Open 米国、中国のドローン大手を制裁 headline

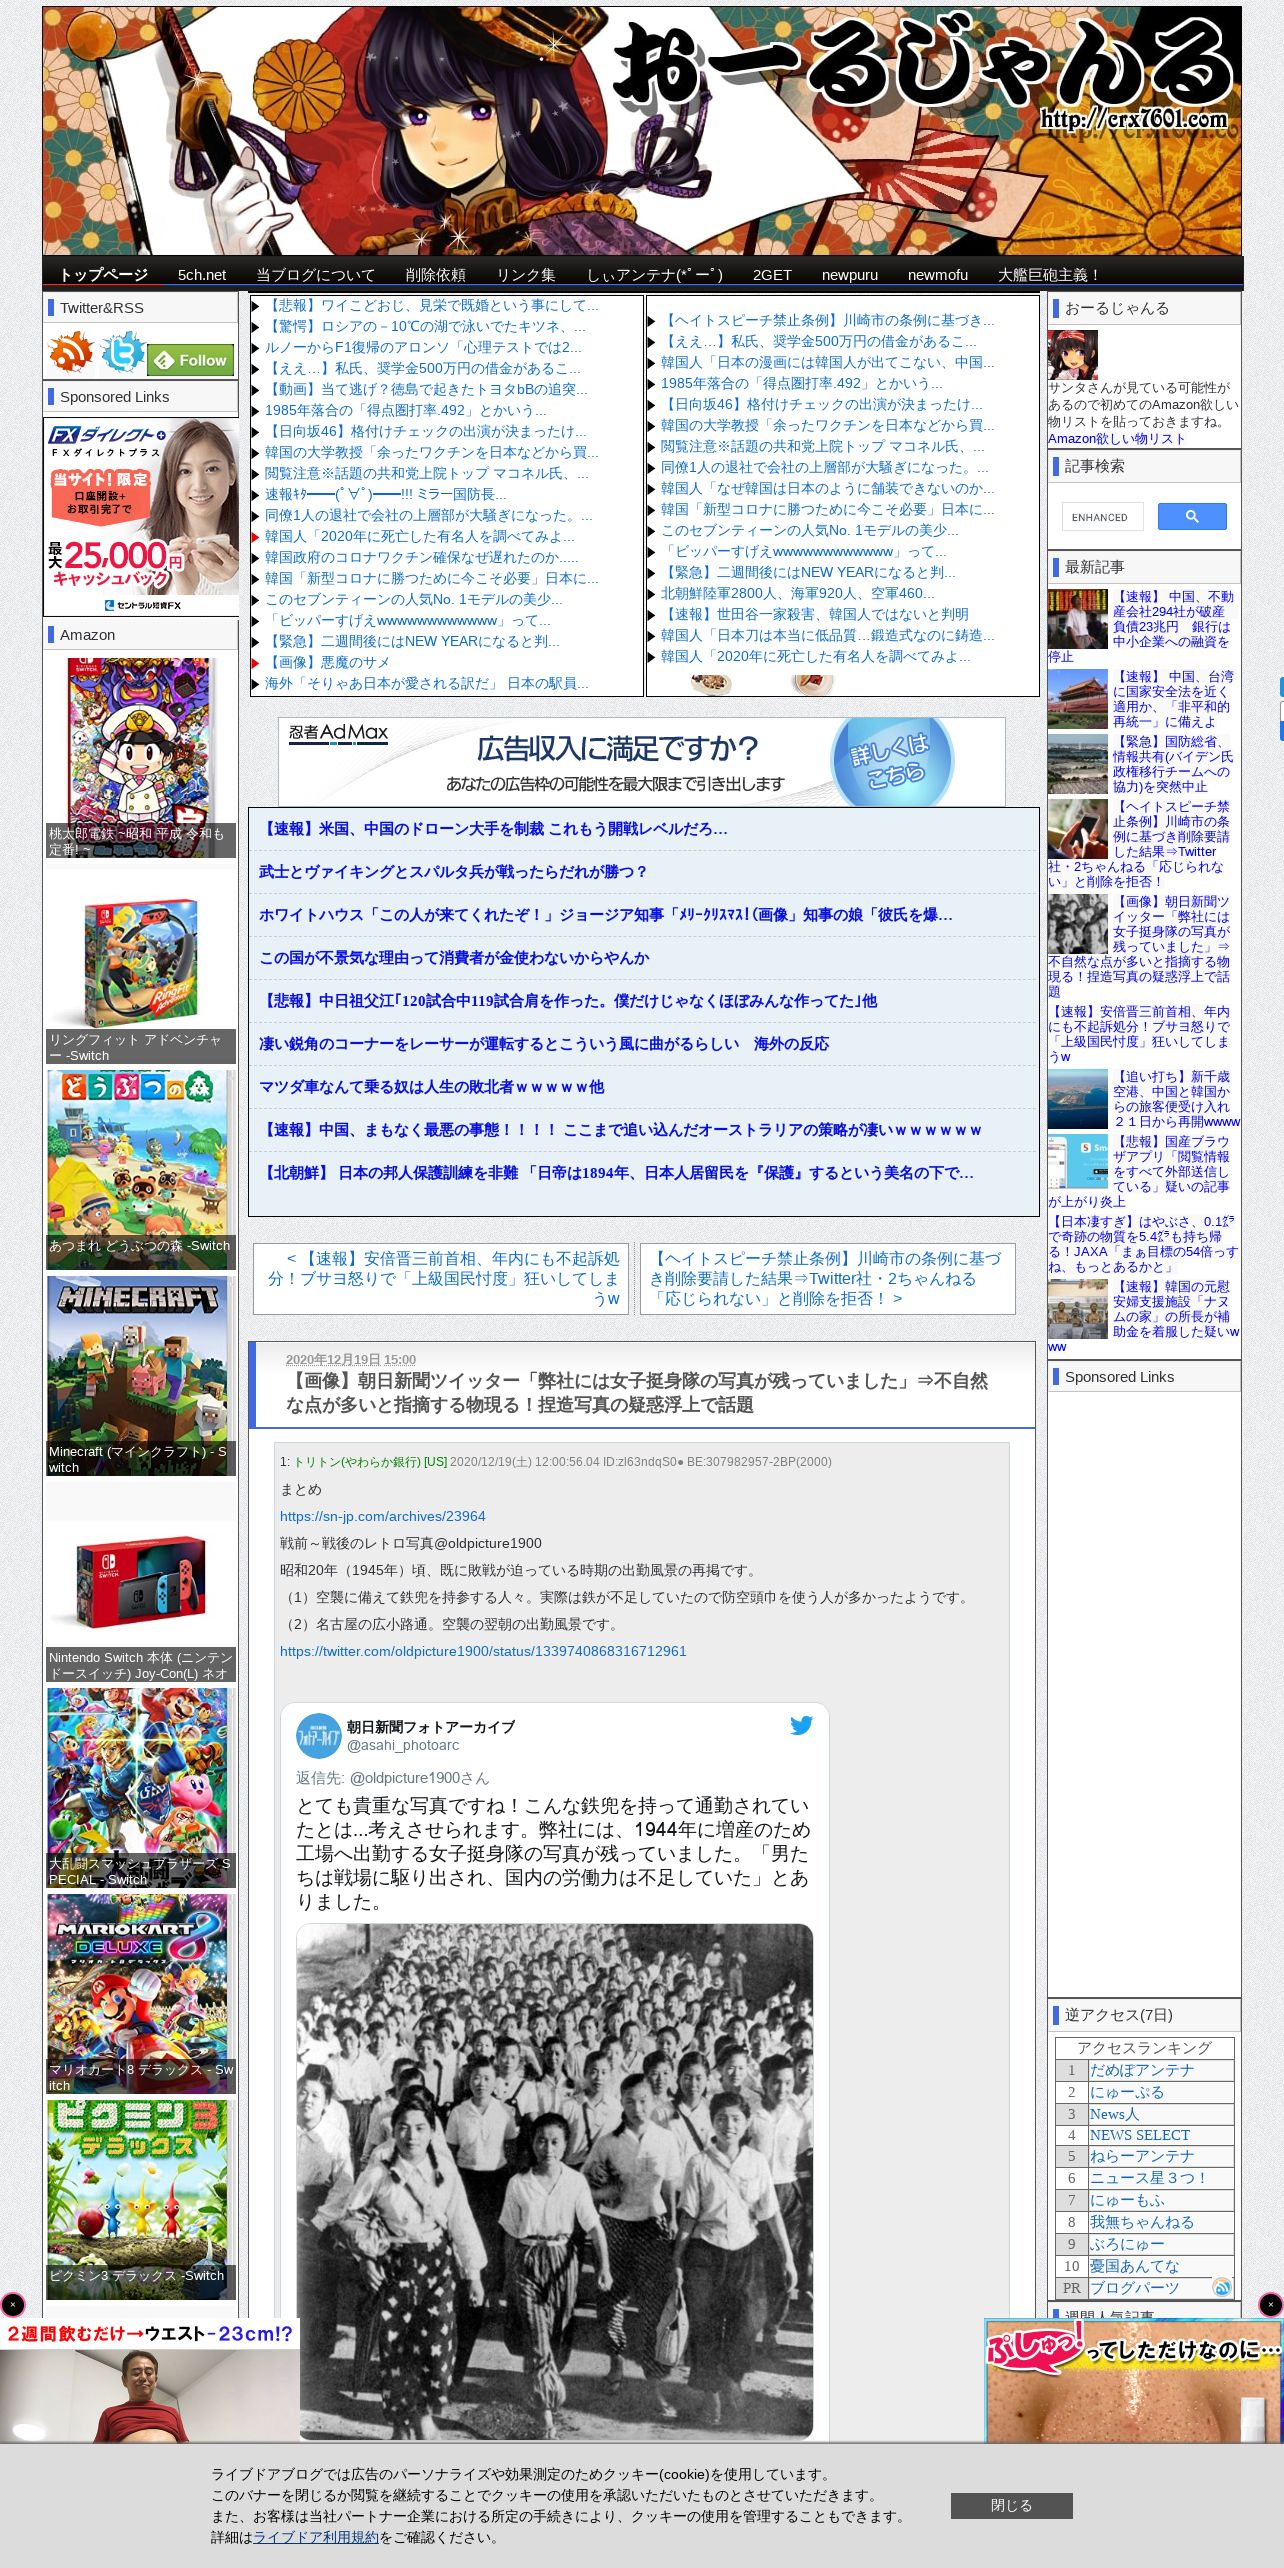(x=493, y=829)
